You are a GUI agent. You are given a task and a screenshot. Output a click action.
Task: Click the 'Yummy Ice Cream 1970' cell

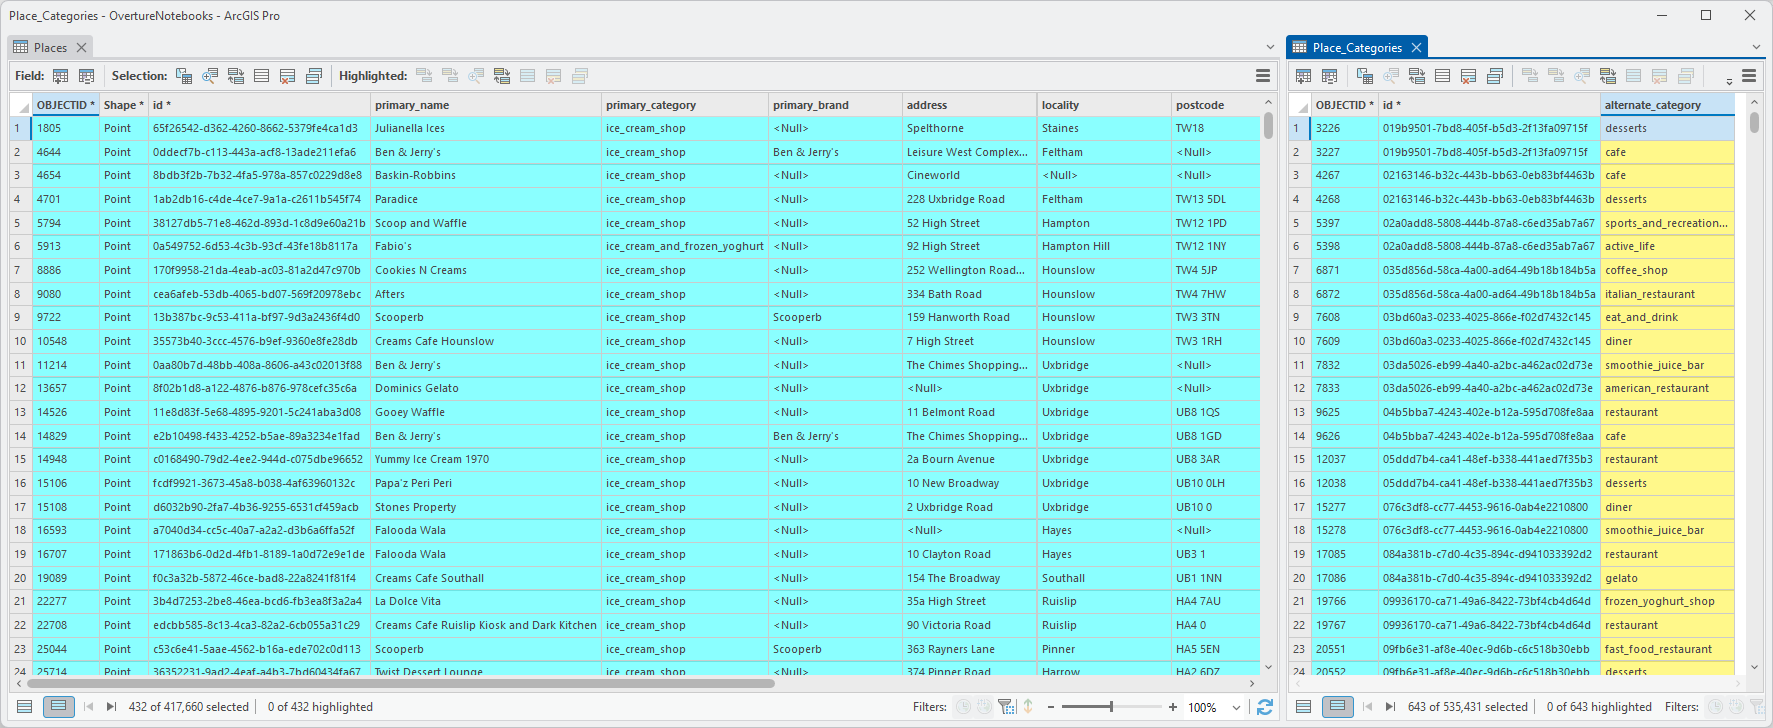(486, 459)
